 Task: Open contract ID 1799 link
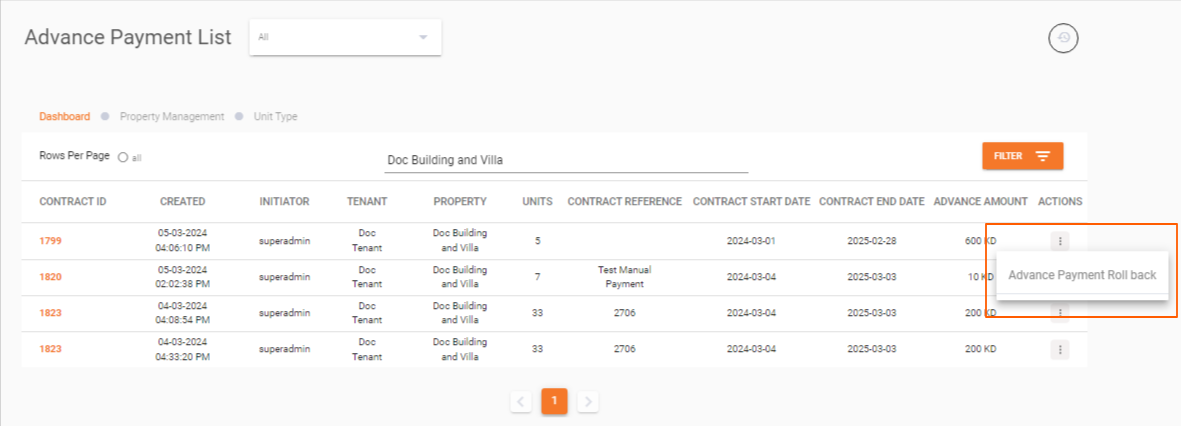(x=50, y=241)
